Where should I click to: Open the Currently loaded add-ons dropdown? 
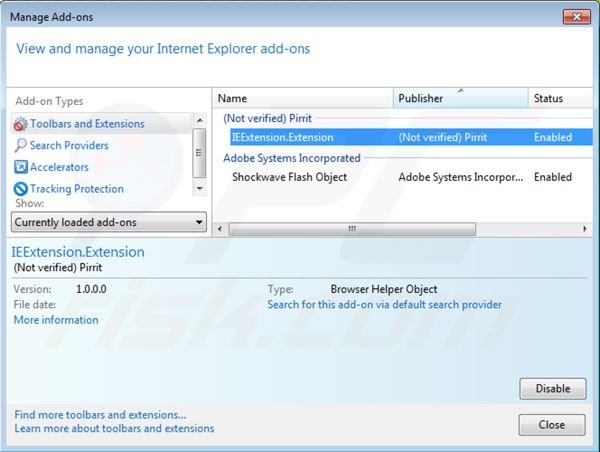(109, 222)
